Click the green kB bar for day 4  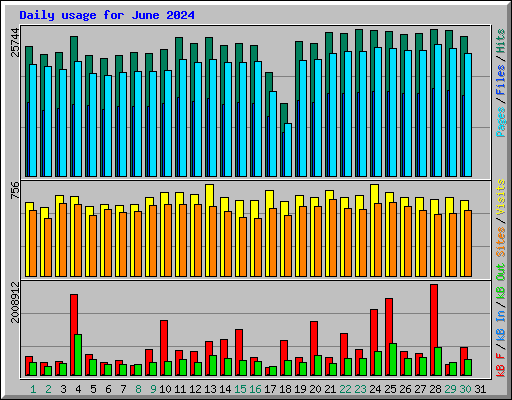[78, 355]
